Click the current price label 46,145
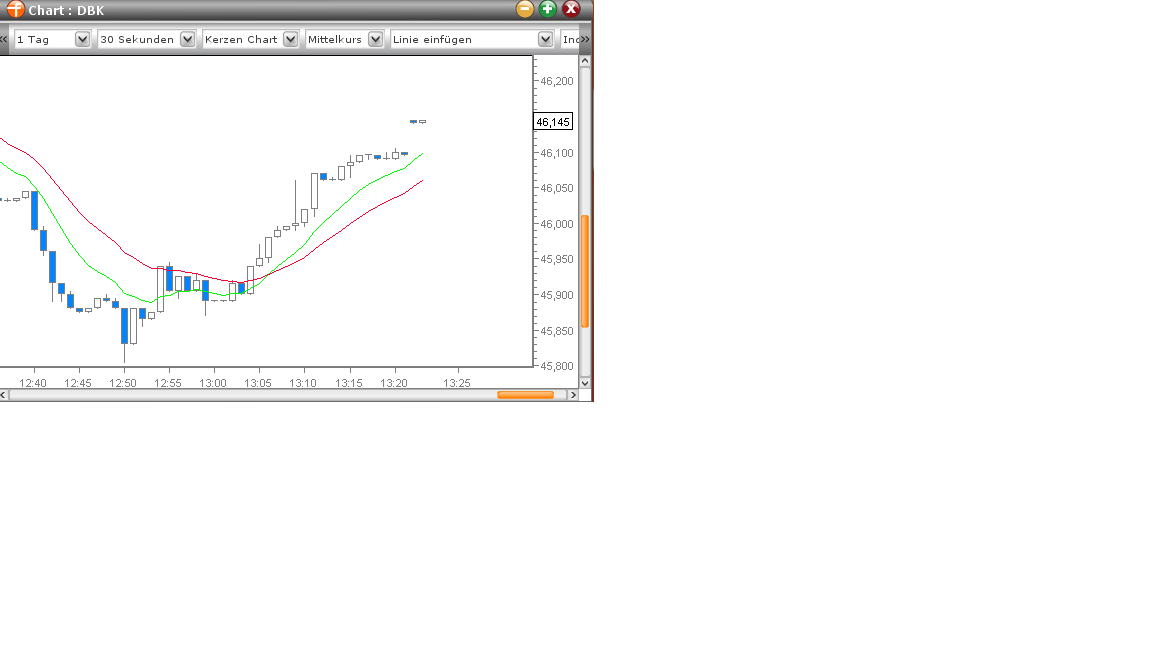Viewport: 1152px width, 648px height. (x=552, y=122)
